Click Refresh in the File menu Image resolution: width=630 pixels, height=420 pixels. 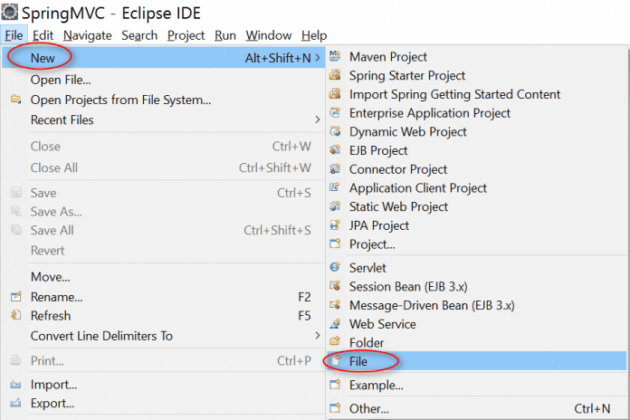coord(51,316)
